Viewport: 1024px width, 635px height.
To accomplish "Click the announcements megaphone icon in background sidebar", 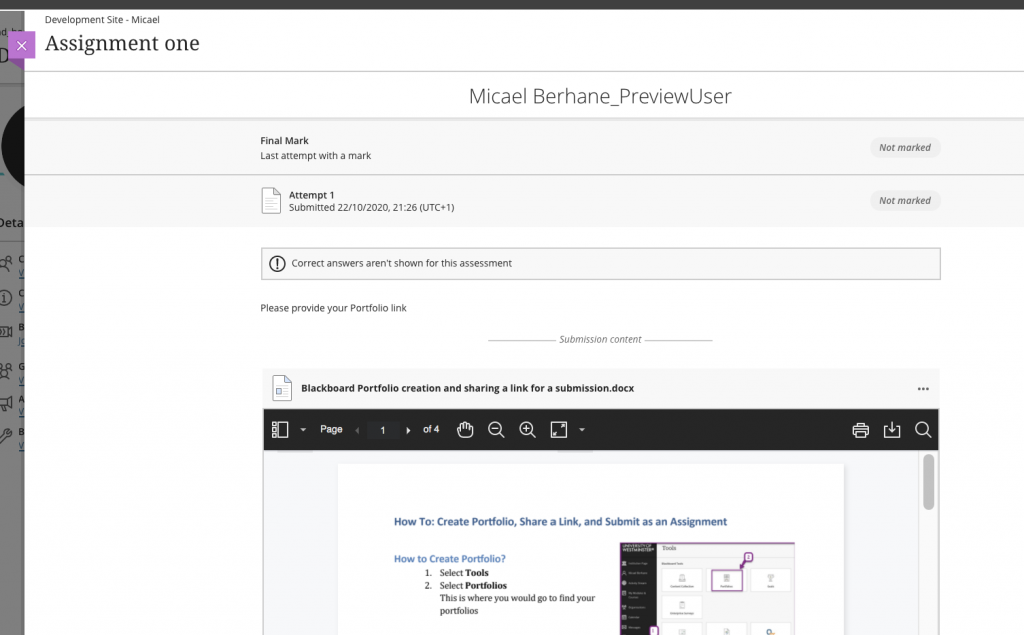I will 6,404.
